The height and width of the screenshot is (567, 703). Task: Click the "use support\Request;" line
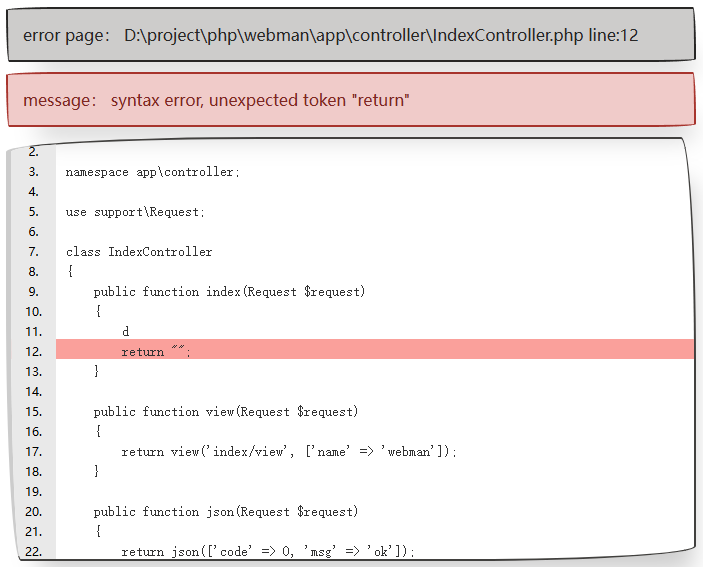point(135,211)
